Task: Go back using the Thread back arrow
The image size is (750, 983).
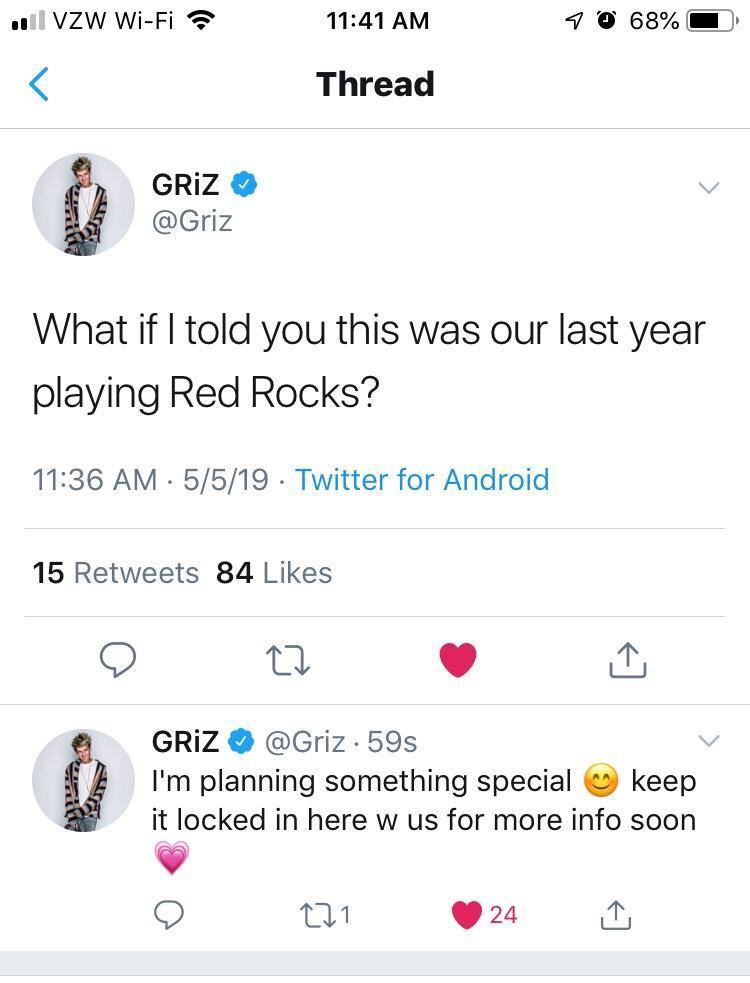Action: (x=38, y=84)
